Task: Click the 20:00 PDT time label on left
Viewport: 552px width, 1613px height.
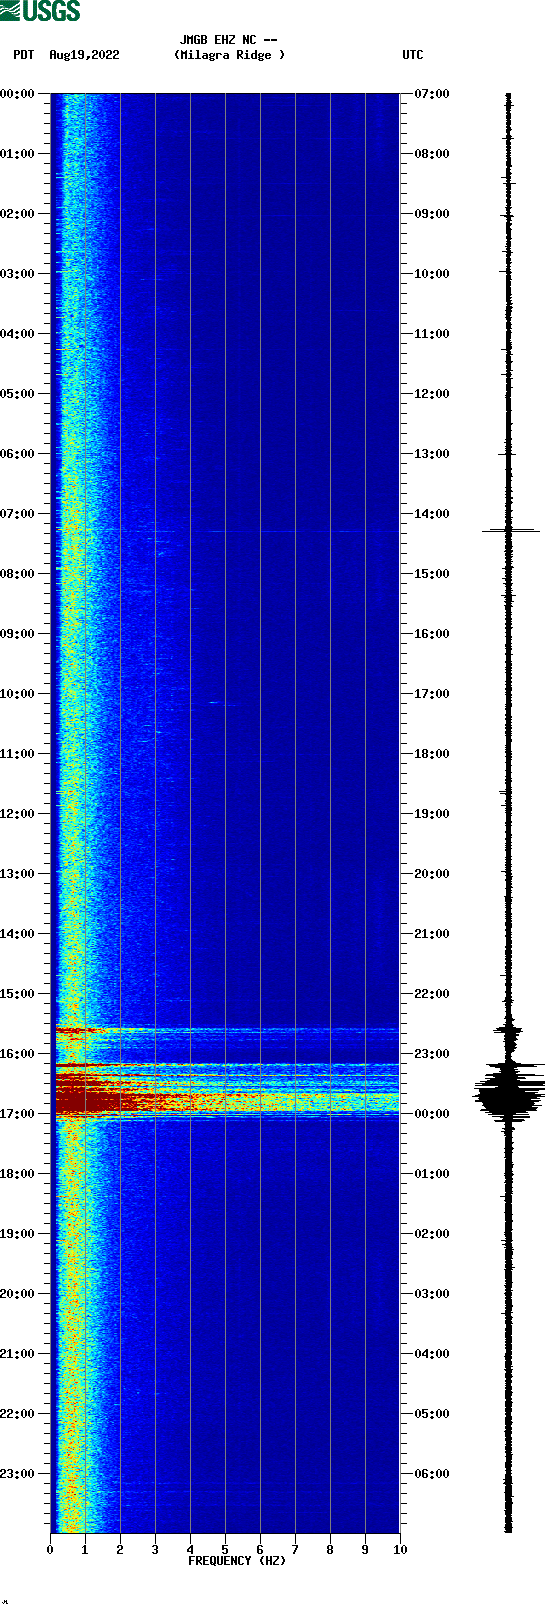Action: point(17,1294)
